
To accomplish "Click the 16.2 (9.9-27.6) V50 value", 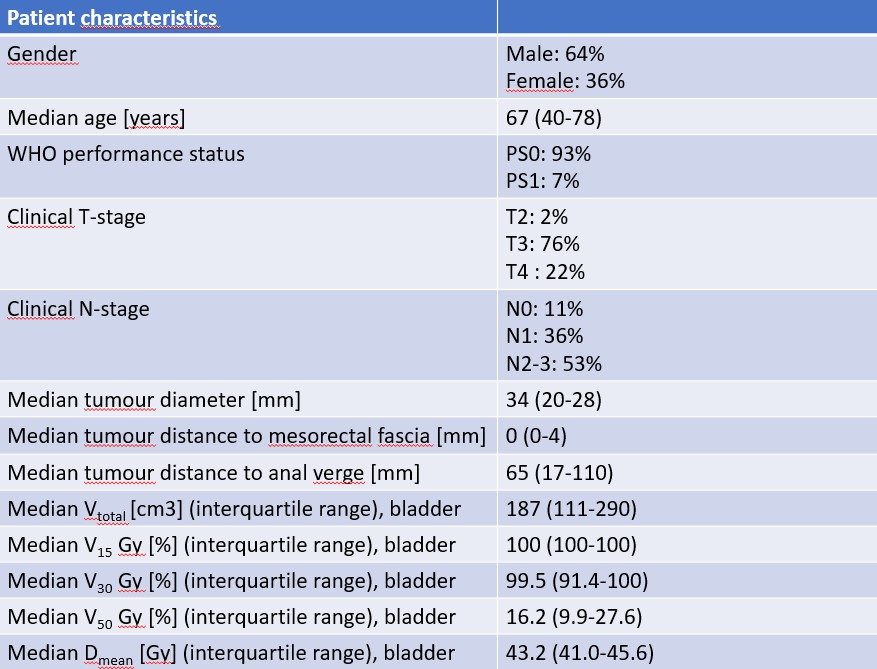I will 574,616.
